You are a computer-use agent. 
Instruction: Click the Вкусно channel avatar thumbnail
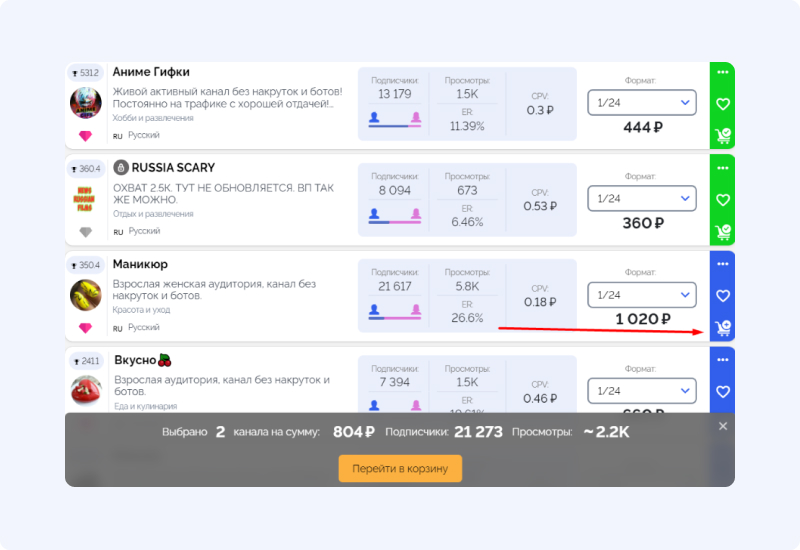pos(86,390)
